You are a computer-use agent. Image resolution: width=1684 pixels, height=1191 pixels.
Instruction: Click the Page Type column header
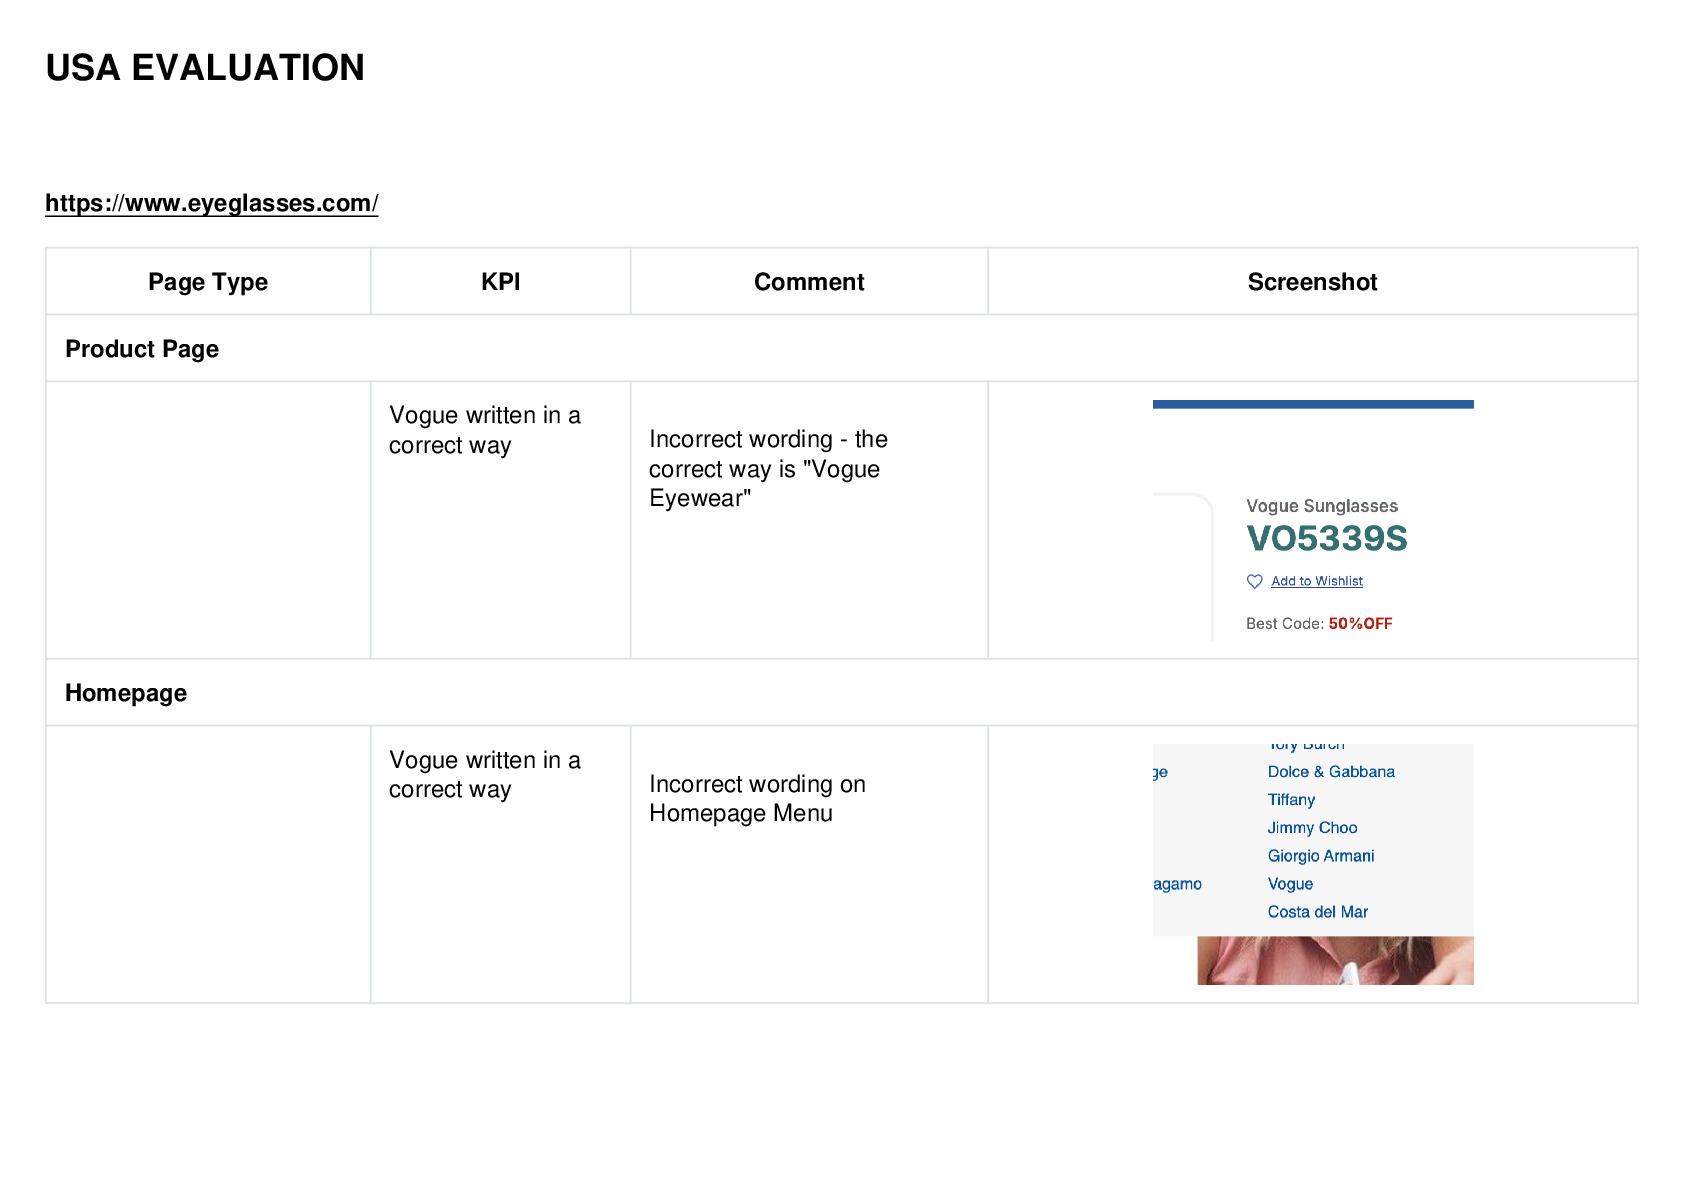click(208, 282)
